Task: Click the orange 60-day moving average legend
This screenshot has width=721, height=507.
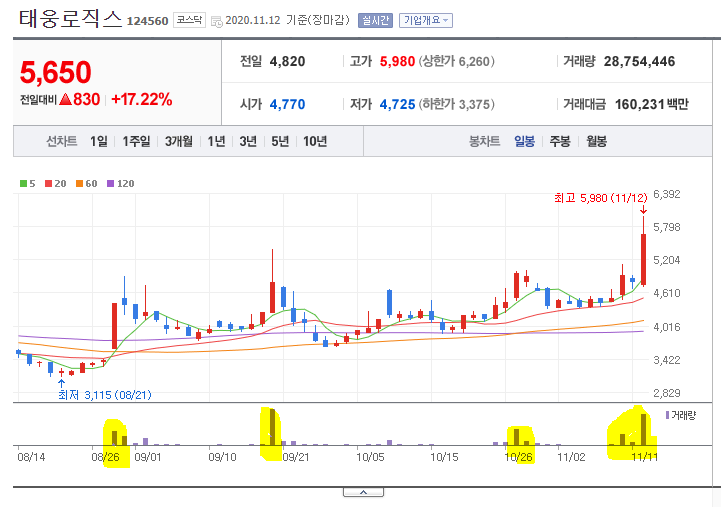Action: (x=86, y=183)
